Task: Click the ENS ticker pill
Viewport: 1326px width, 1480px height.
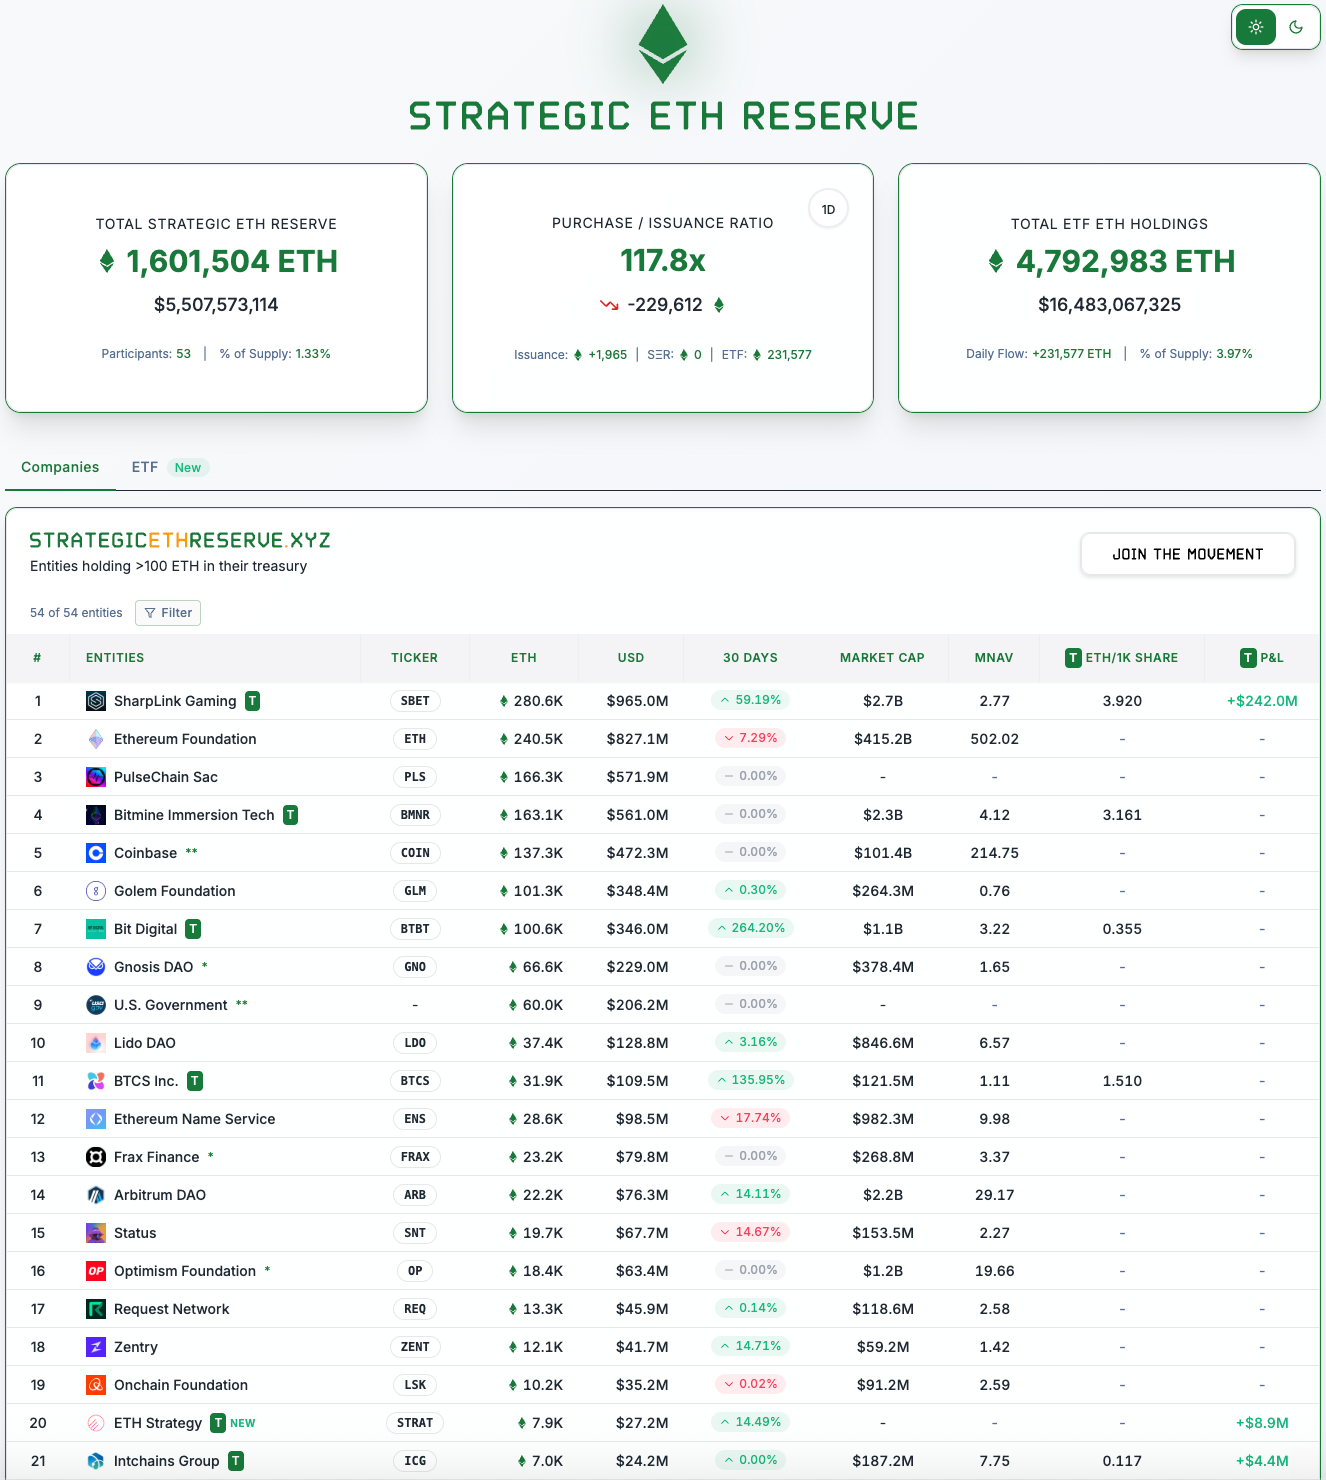Action: click(x=415, y=1119)
